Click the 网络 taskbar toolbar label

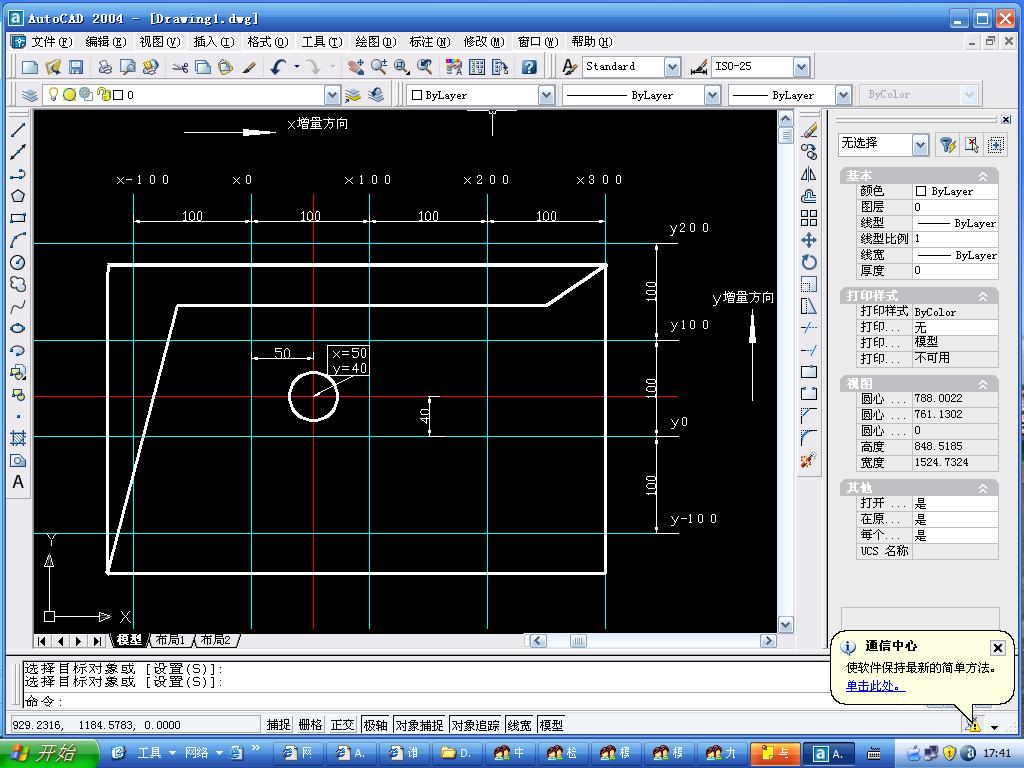tap(196, 753)
